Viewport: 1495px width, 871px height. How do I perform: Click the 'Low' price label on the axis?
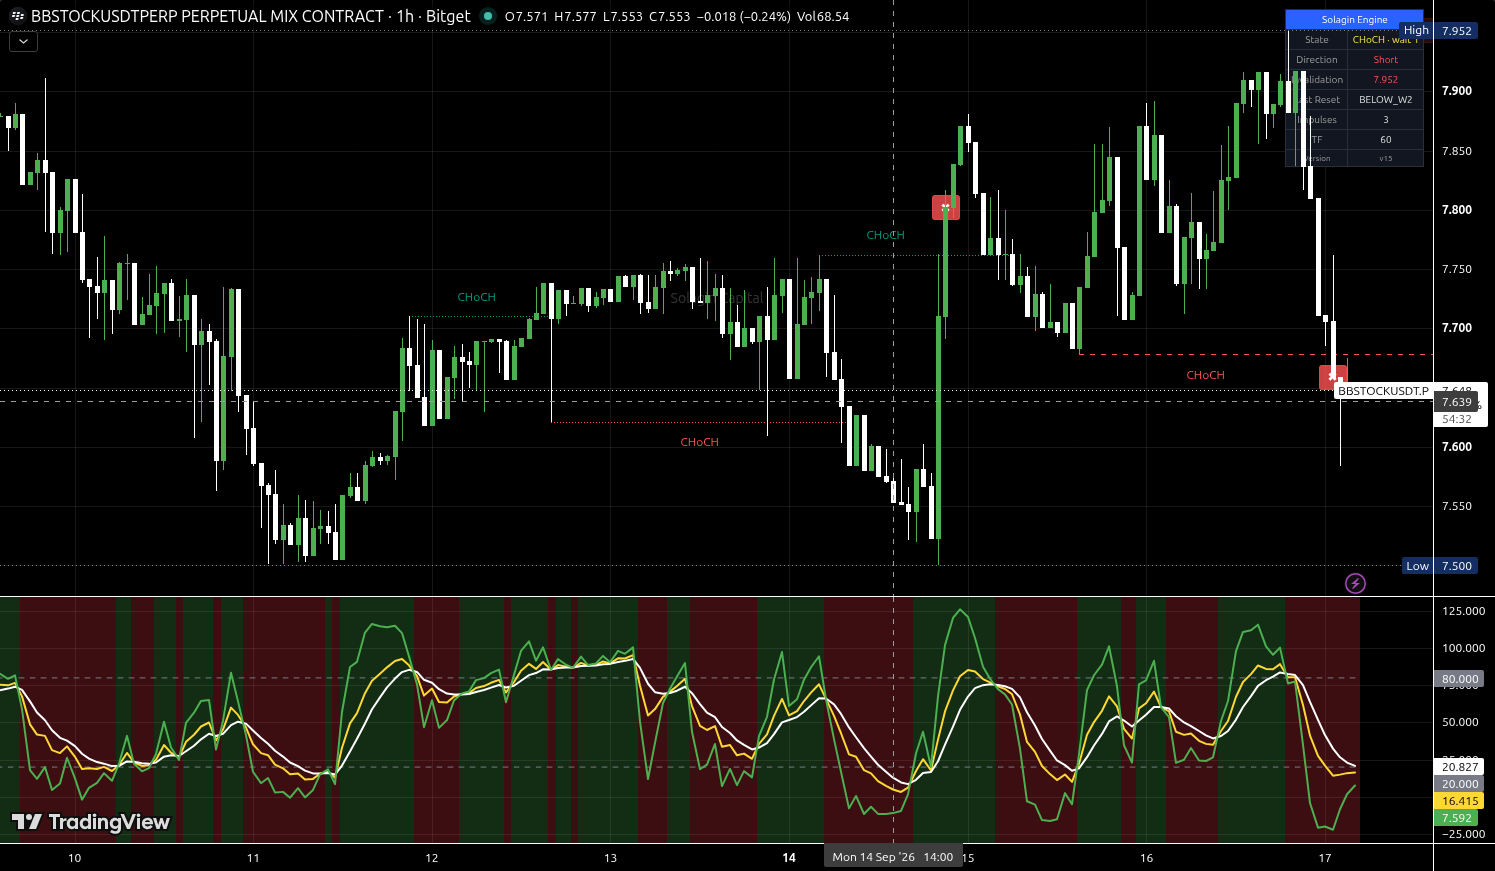[1418, 566]
